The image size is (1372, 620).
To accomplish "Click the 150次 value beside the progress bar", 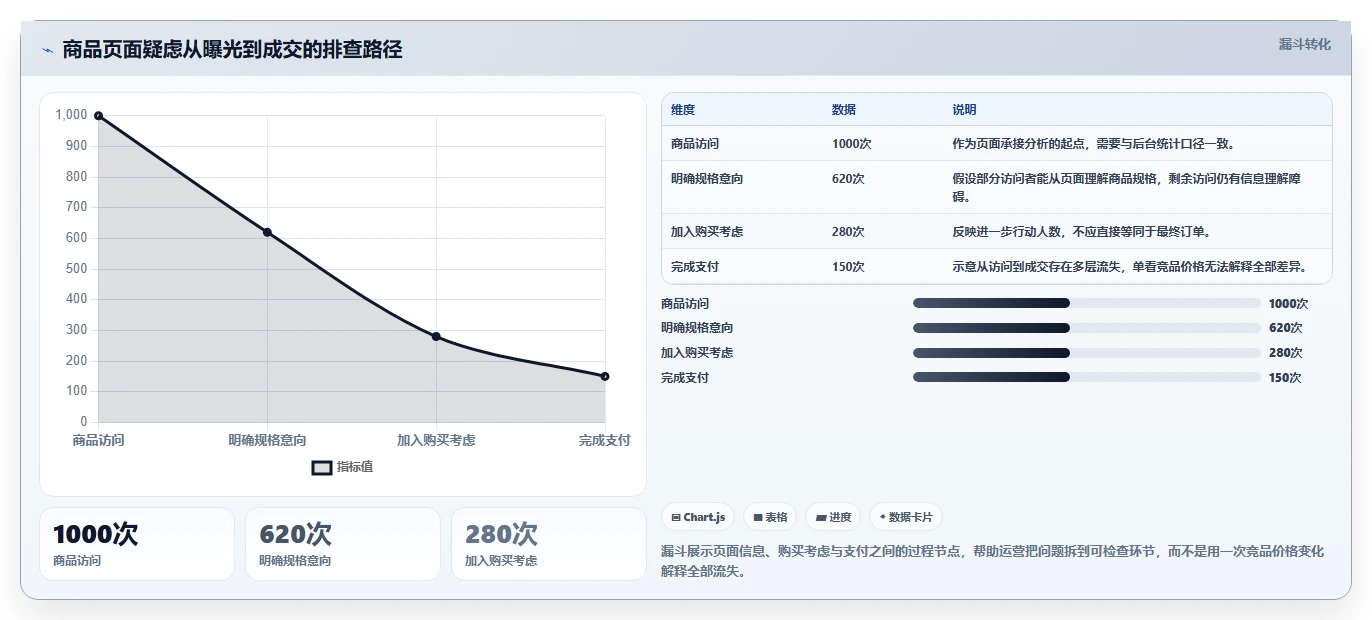I will (x=1285, y=378).
